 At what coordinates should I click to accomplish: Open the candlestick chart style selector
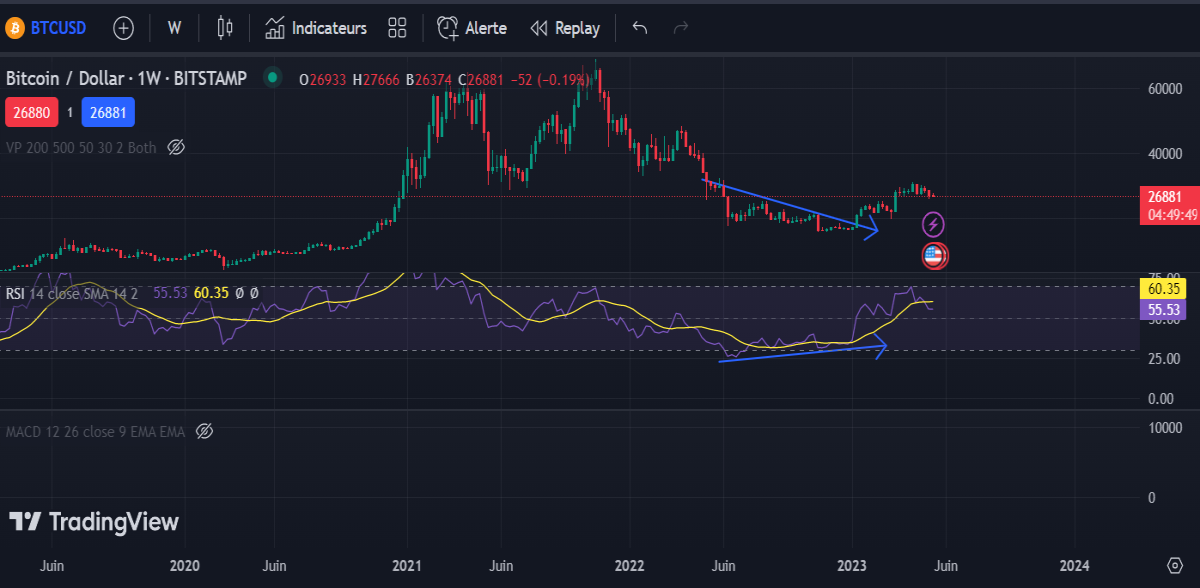pyautogui.click(x=225, y=28)
